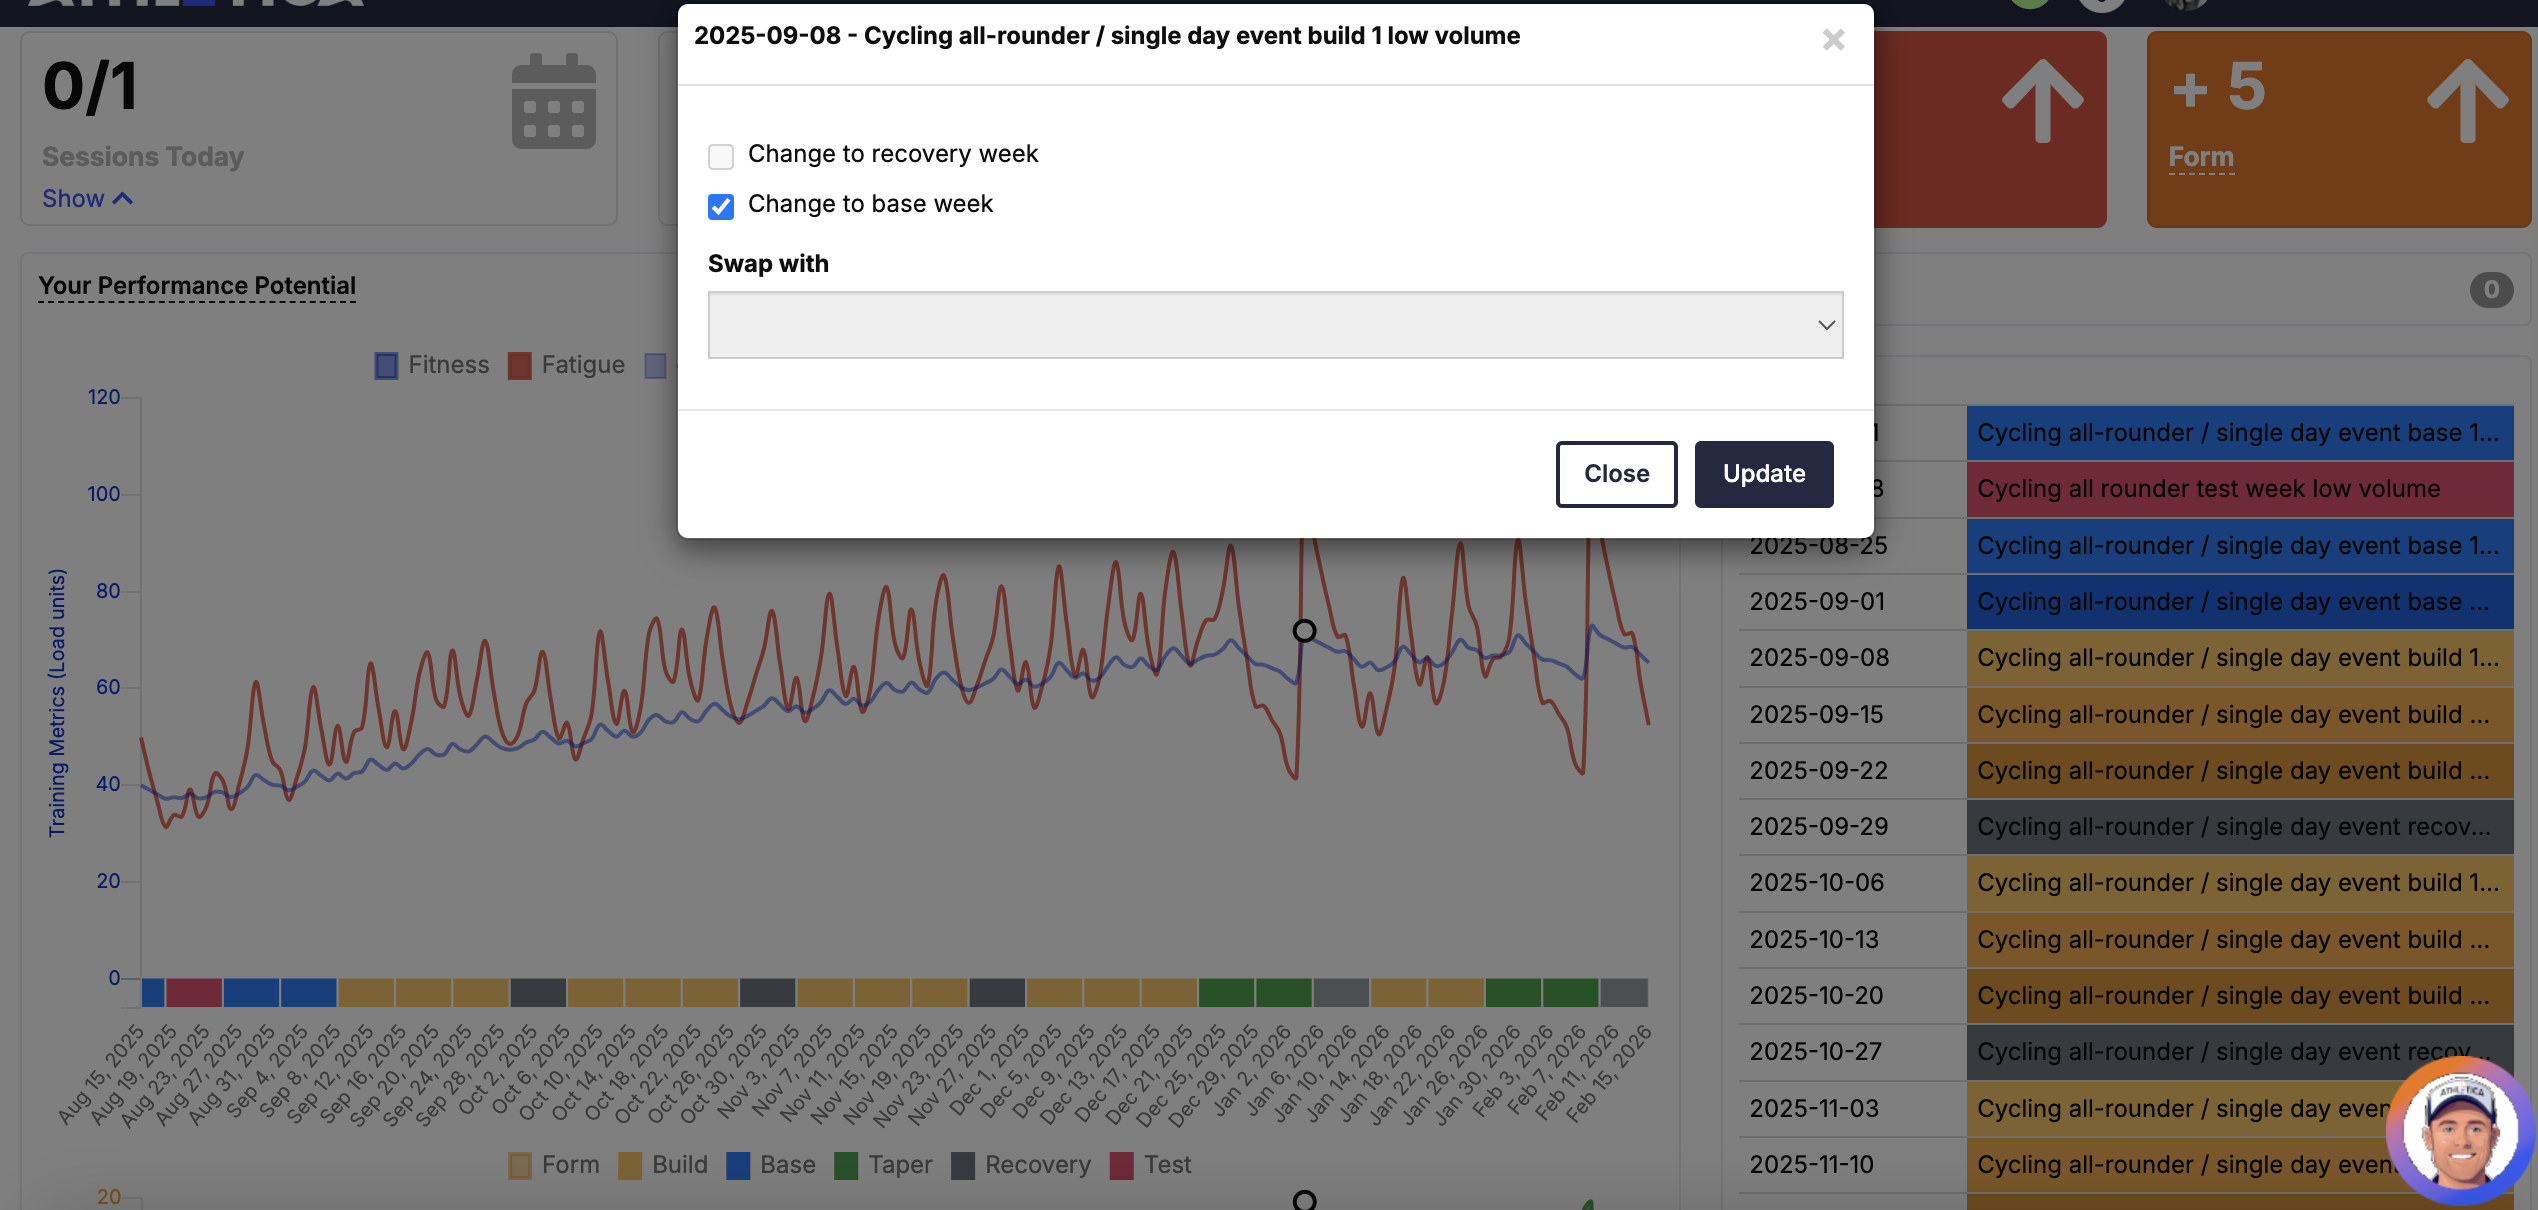
Task: Click the Recovery legend marker
Action: tap(963, 1166)
